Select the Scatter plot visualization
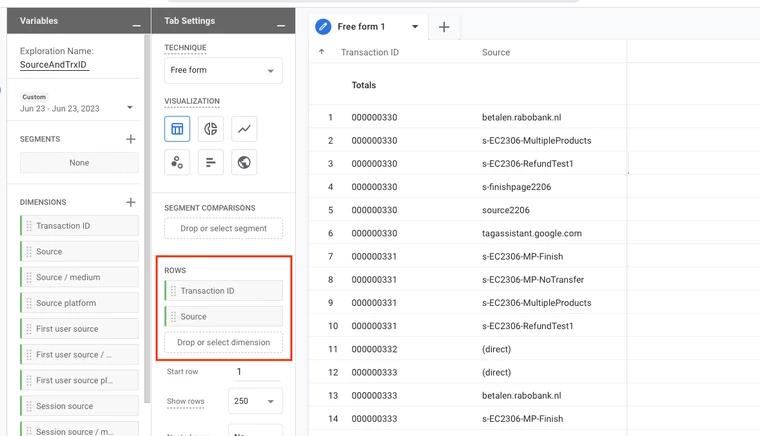 click(177, 162)
